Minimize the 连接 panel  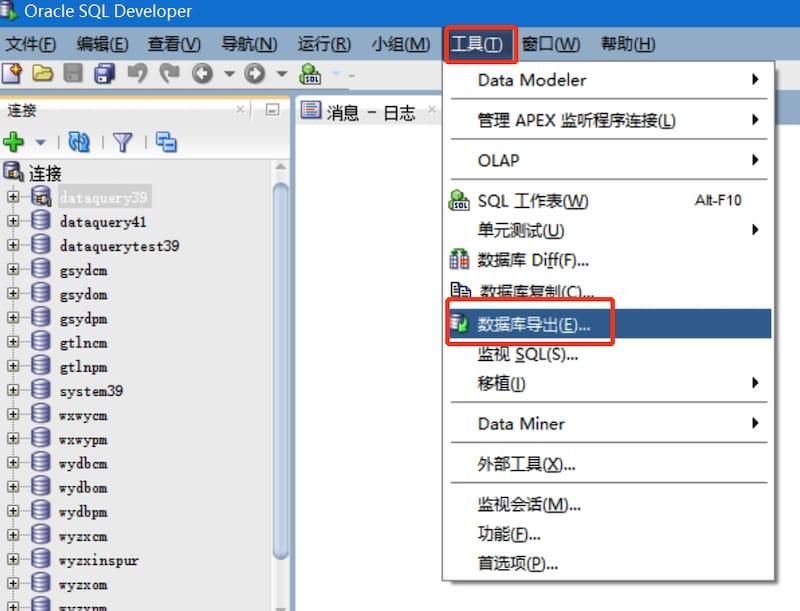point(272,110)
